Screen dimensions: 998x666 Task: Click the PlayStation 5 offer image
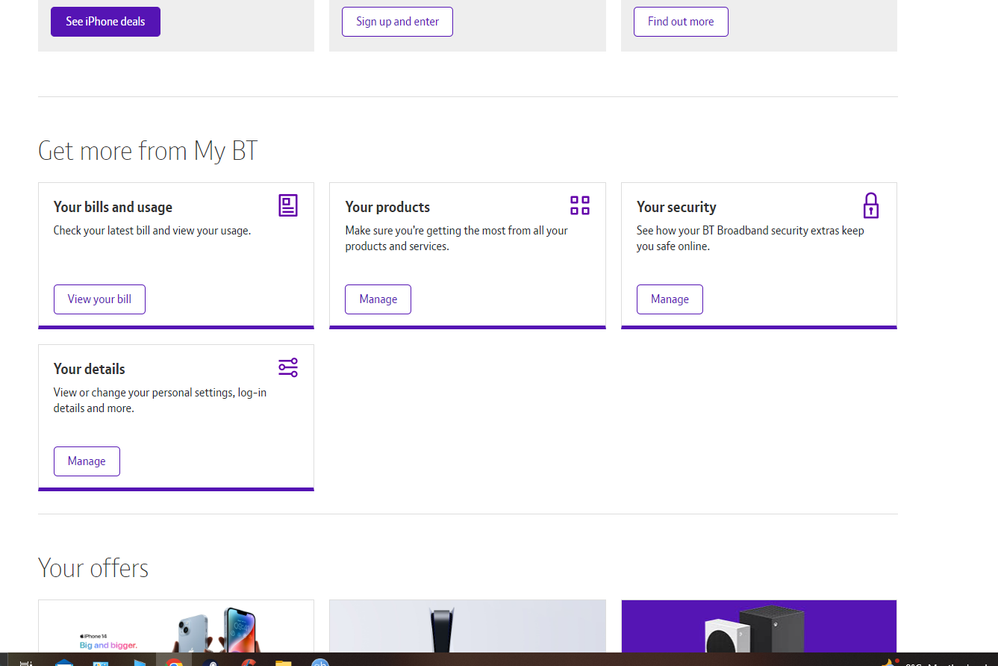(467, 628)
